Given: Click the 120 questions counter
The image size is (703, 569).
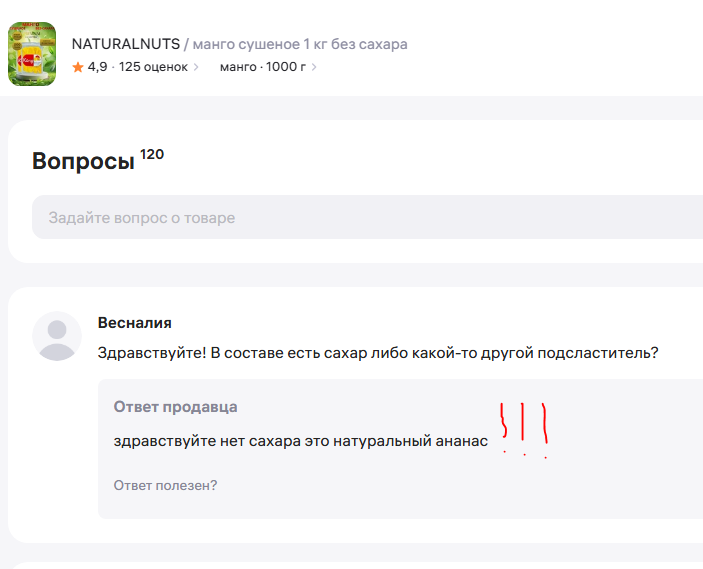Looking at the screenshot, I should pos(152,154).
